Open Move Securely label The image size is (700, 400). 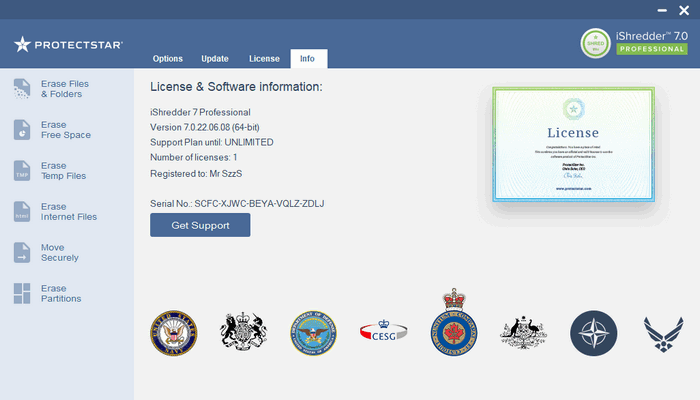tap(60, 252)
